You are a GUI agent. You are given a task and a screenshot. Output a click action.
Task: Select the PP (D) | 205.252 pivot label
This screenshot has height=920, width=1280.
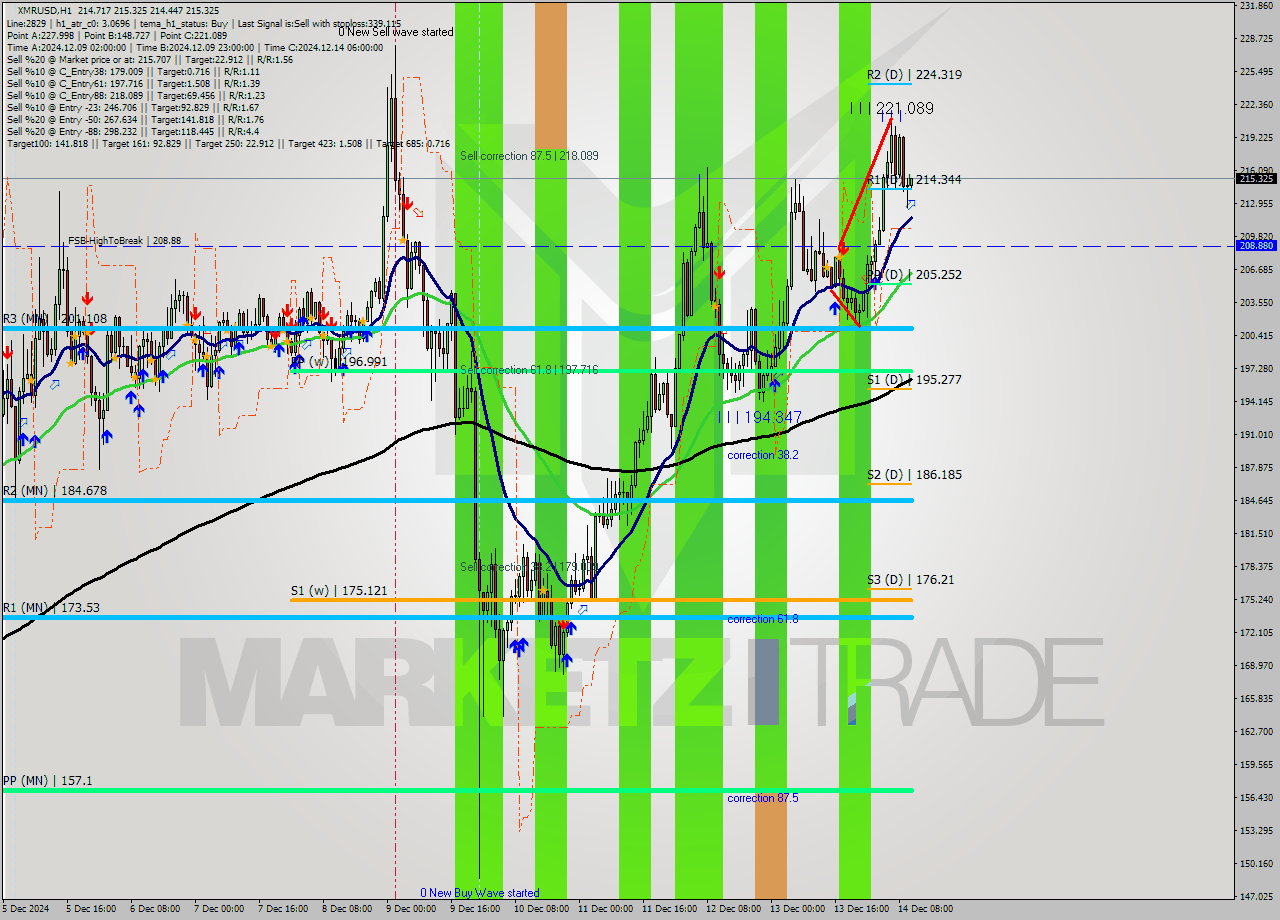[x=914, y=275]
